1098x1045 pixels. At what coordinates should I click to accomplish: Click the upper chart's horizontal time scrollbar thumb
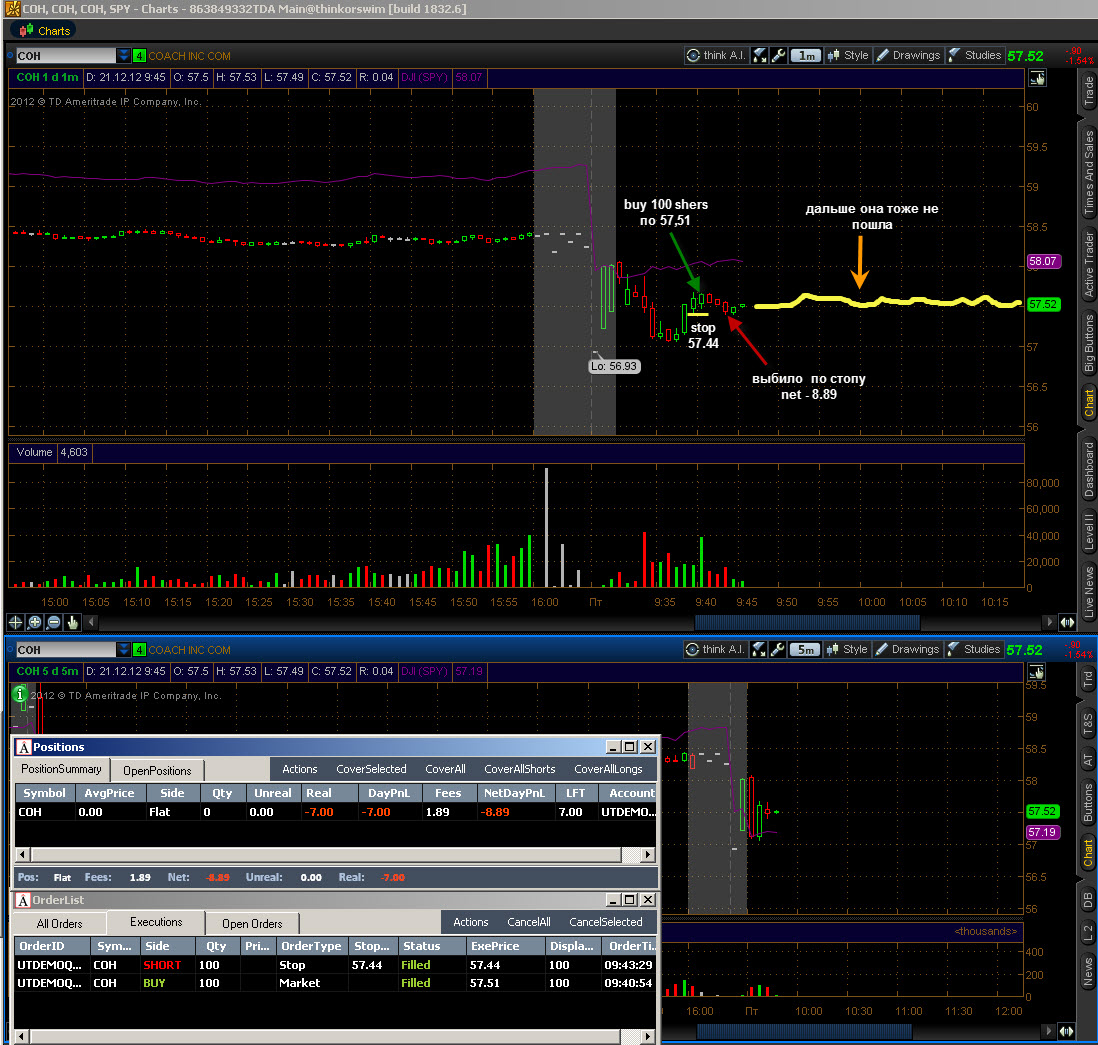pyautogui.click(x=807, y=621)
